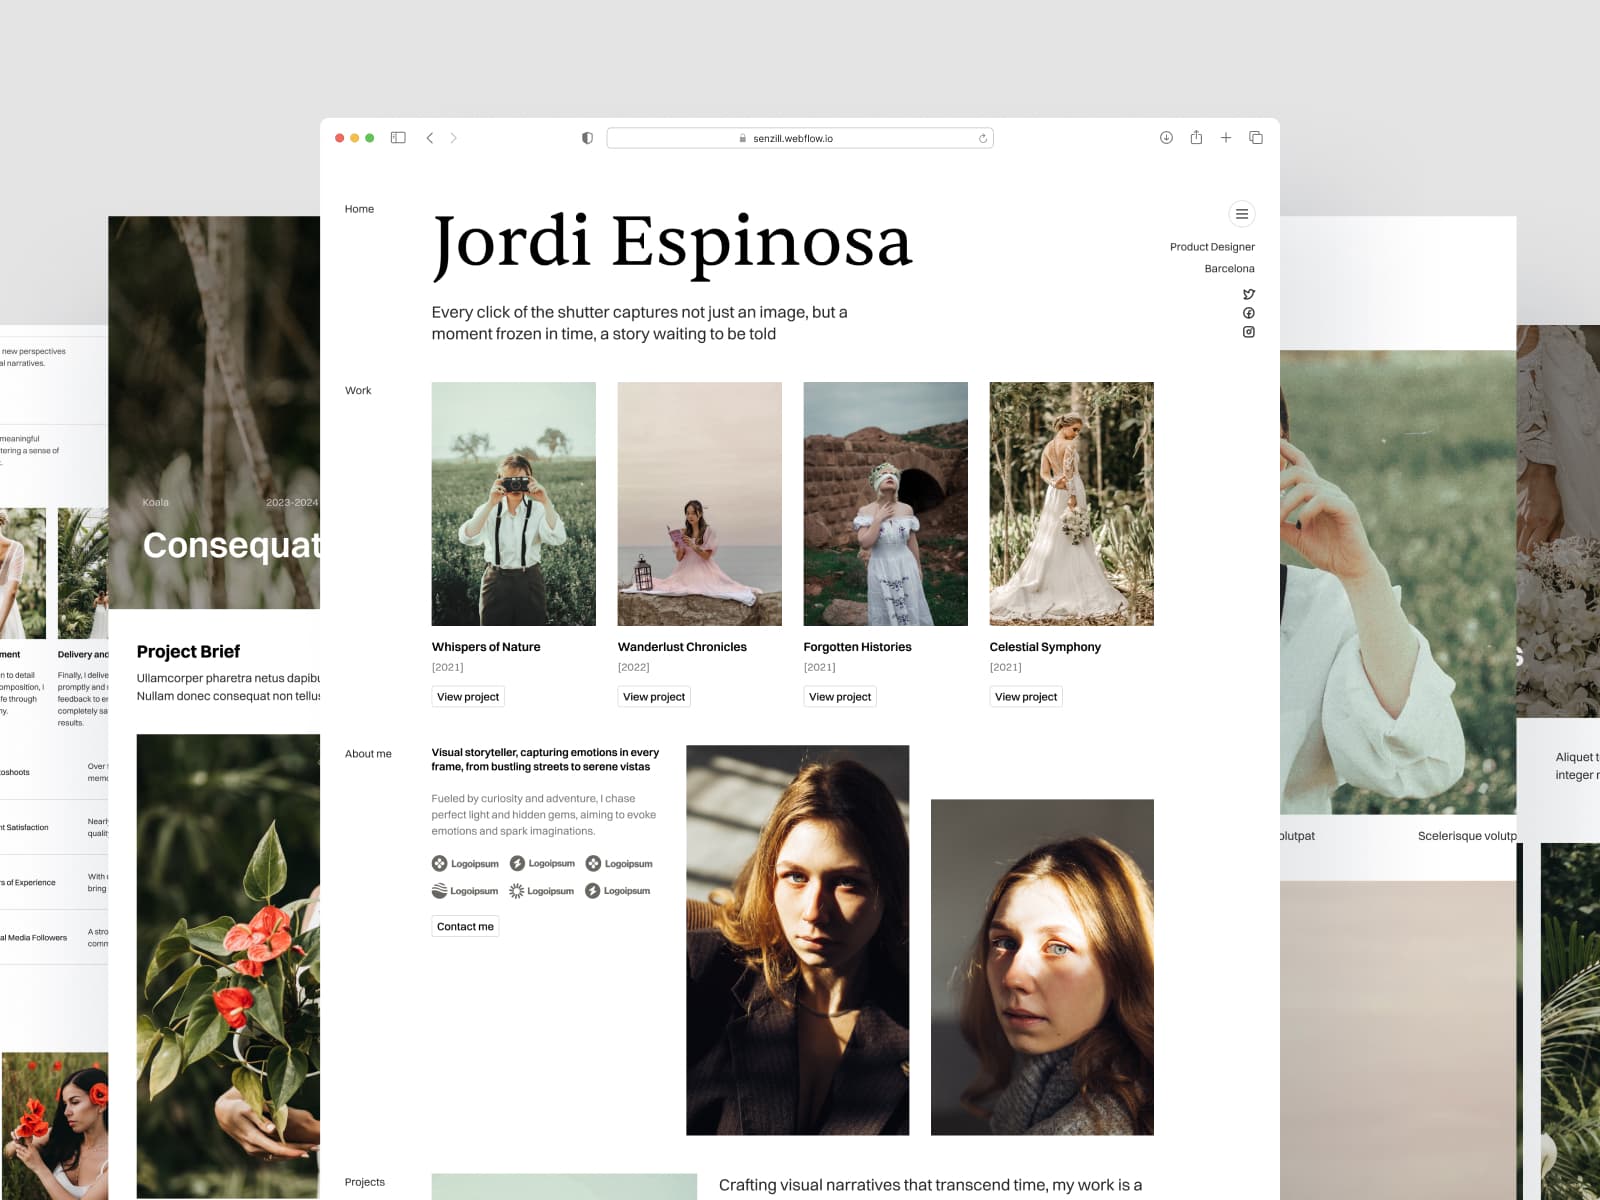Screen dimensions: 1600x1200
Task: Click the large close-up portrait in About me
Action: (x=798, y=940)
